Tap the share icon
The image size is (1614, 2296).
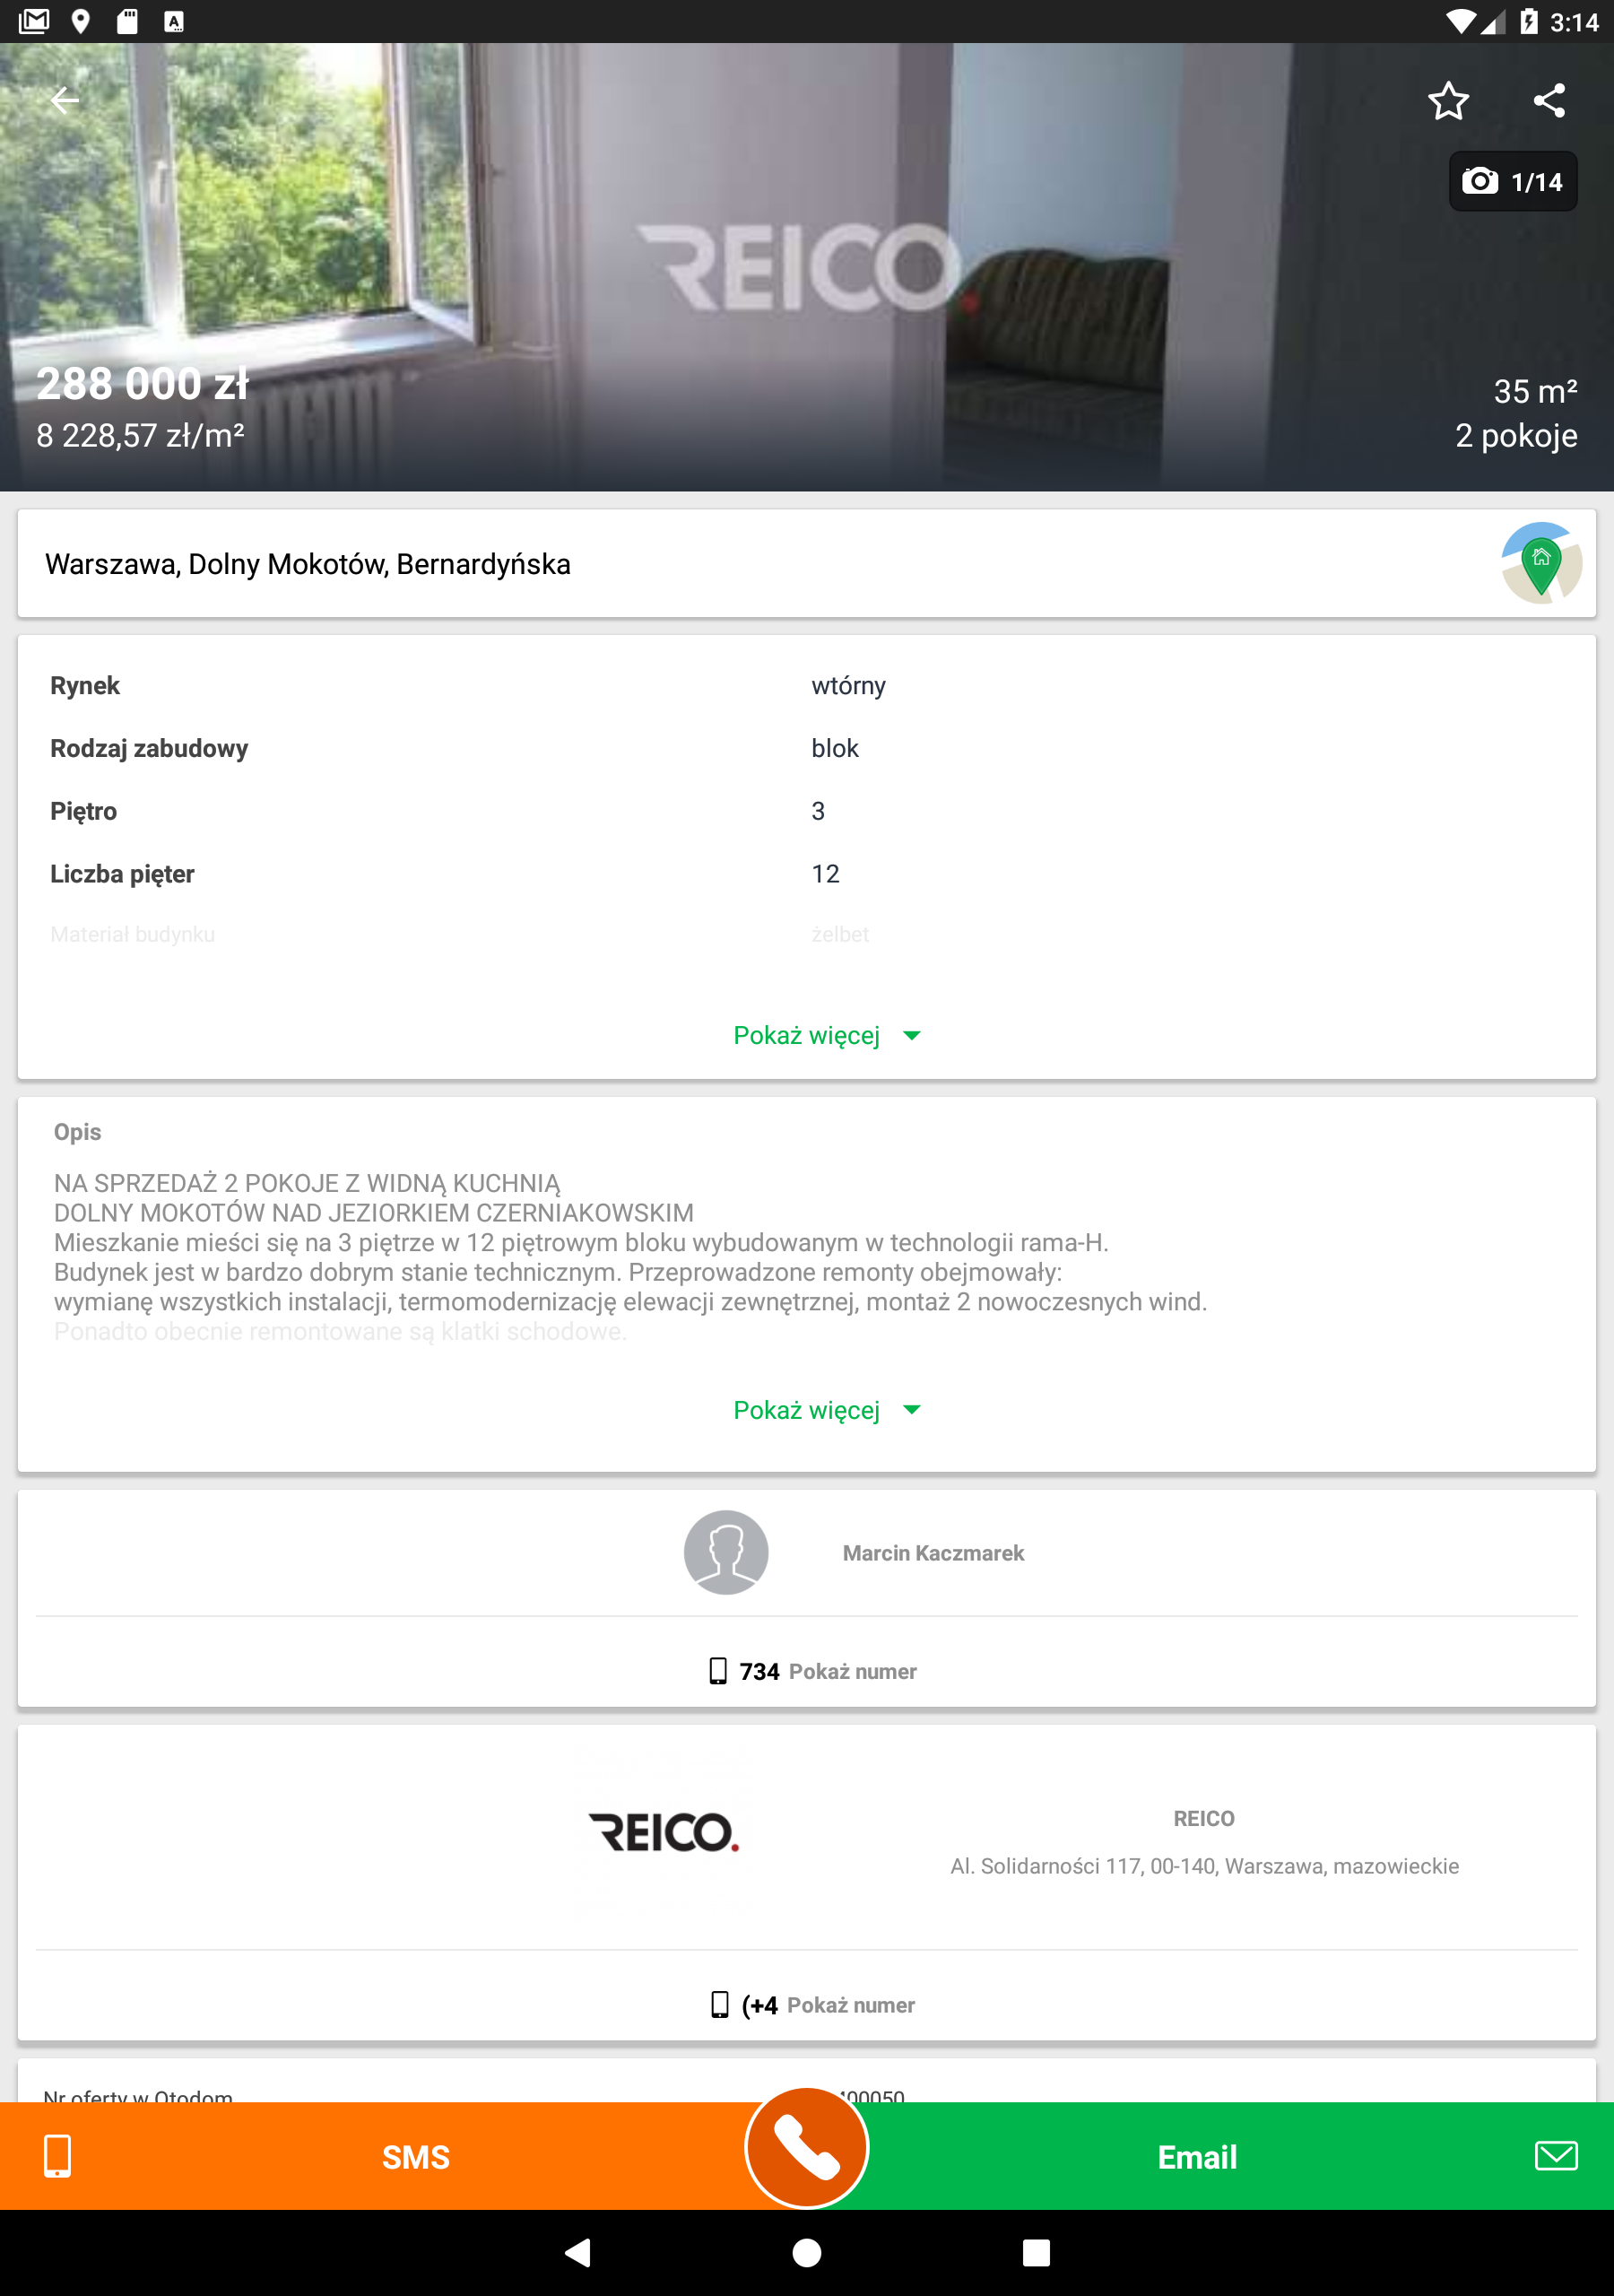1548,101
